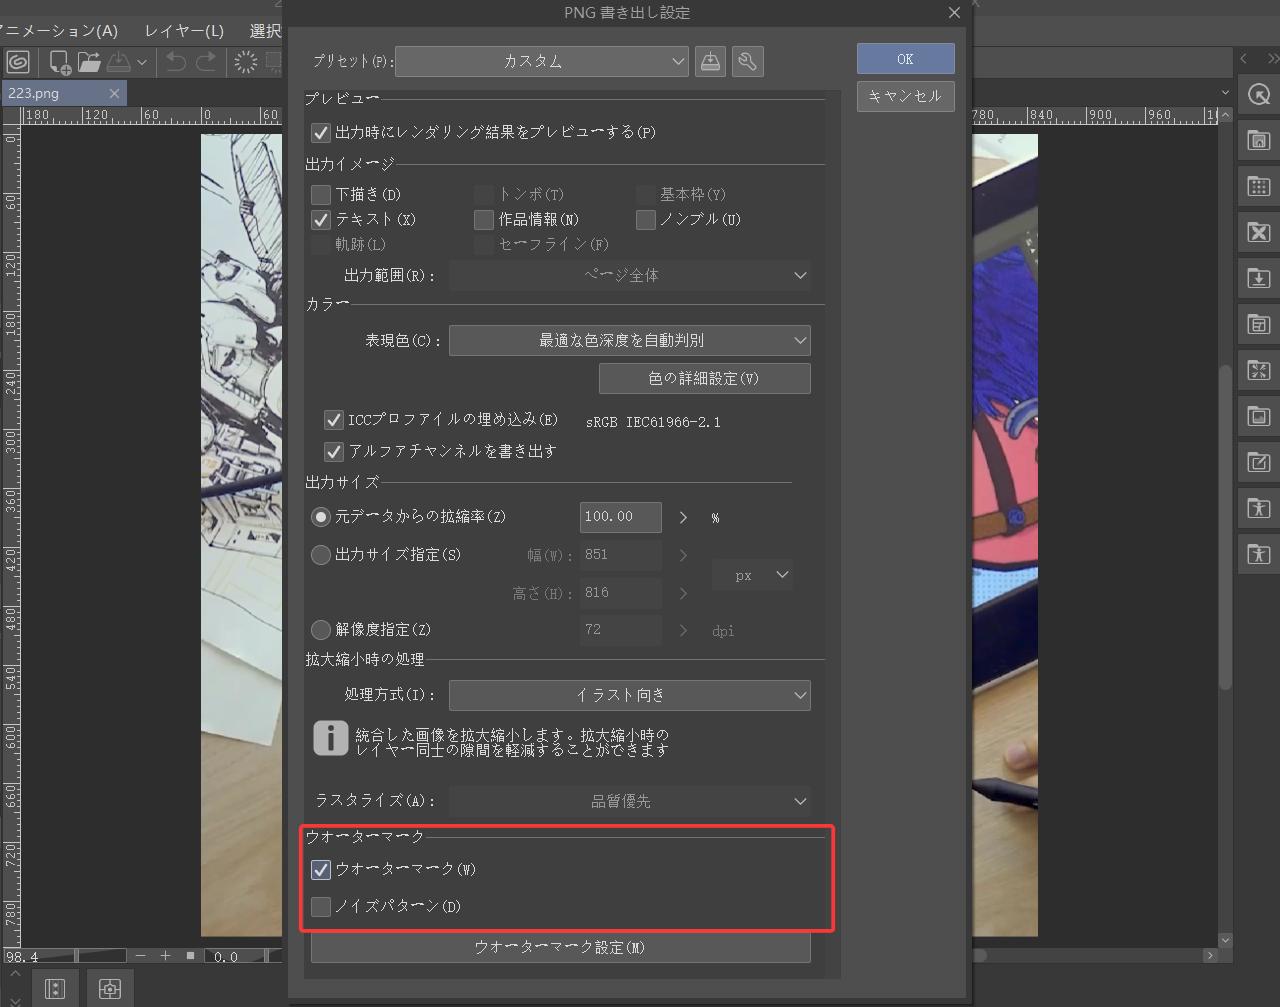Enable the ノイズパターン(D) checkbox
This screenshot has height=1007, width=1280.
pos(321,907)
